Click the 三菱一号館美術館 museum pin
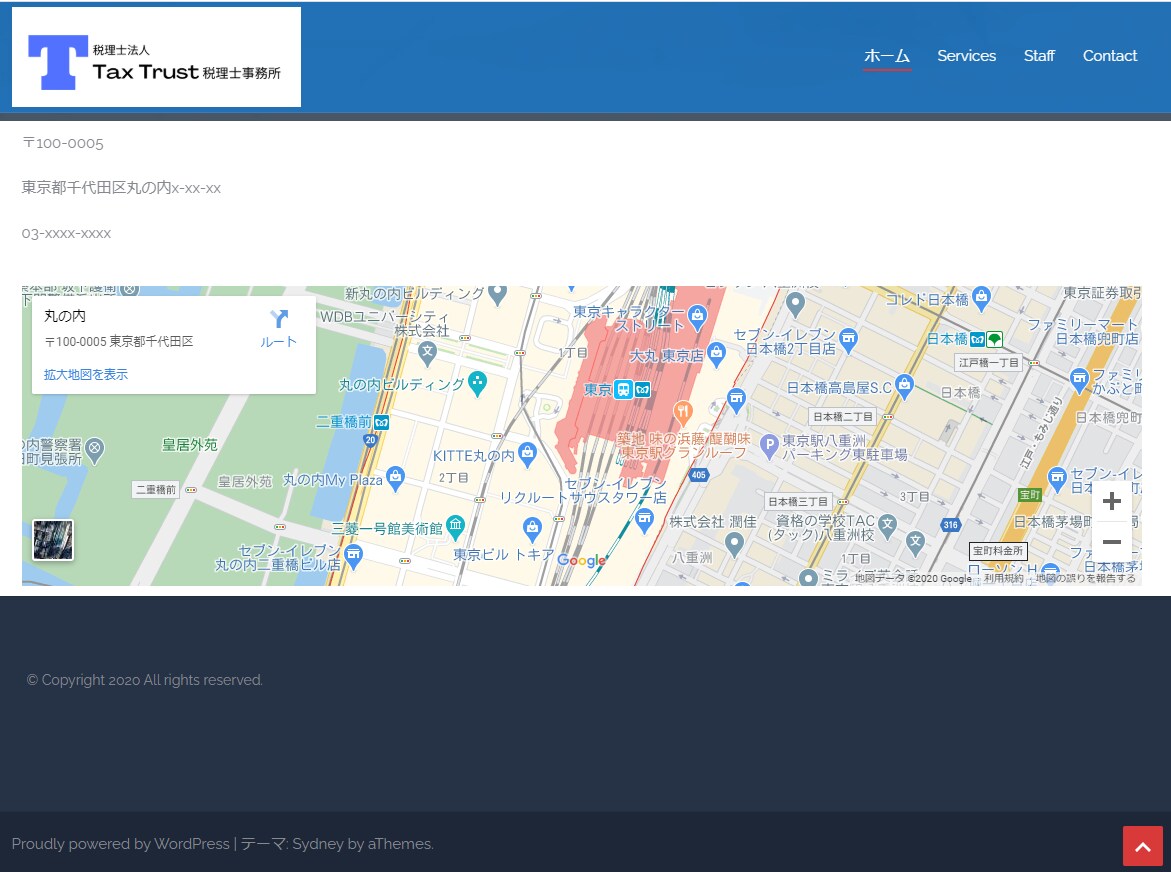The width and height of the screenshot is (1171, 872). (x=455, y=526)
